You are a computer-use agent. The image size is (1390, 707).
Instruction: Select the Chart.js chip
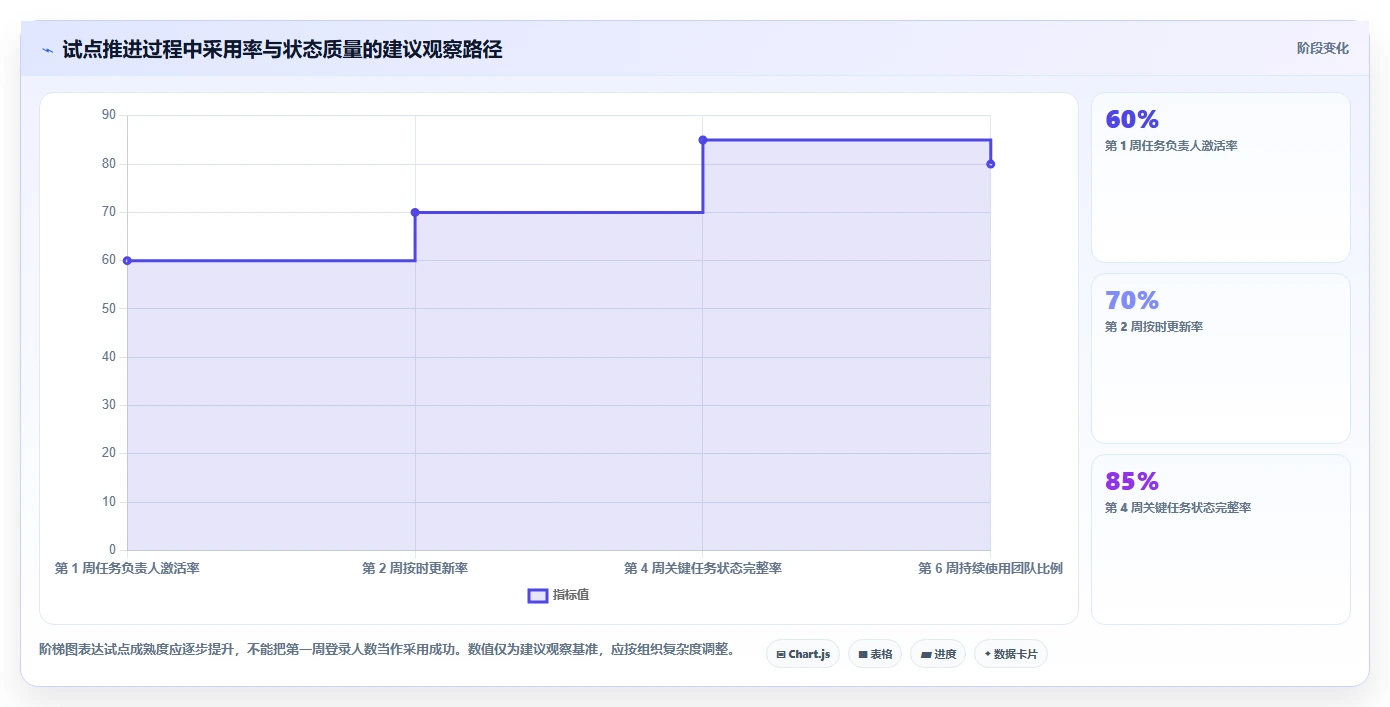tap(803, 654)
